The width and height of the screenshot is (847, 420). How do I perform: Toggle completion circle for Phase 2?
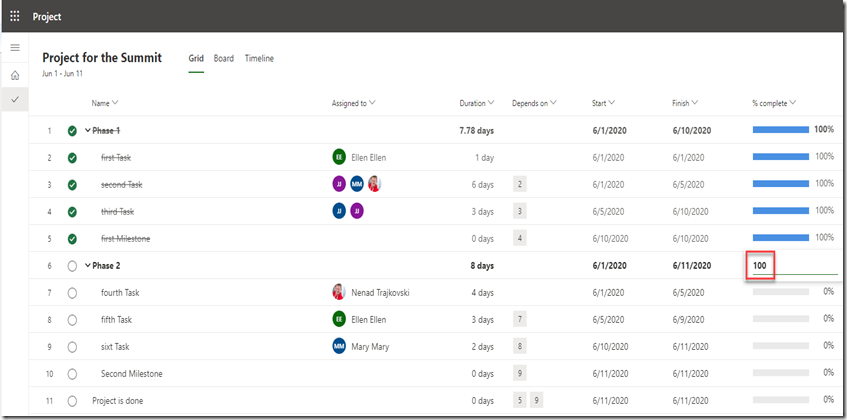pyautogui.click(x=72, y=266)
